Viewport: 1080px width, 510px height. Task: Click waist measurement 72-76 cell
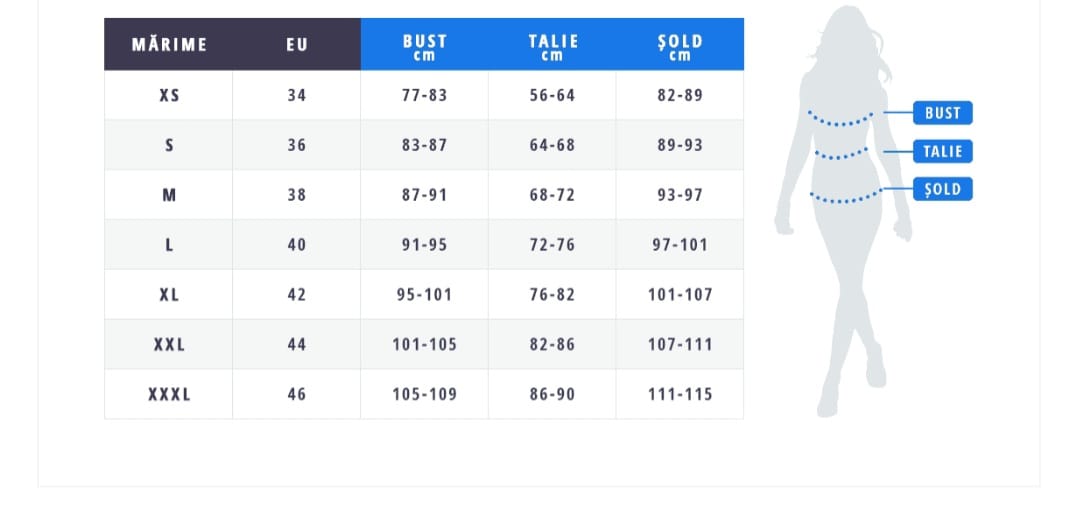(552, 245)
